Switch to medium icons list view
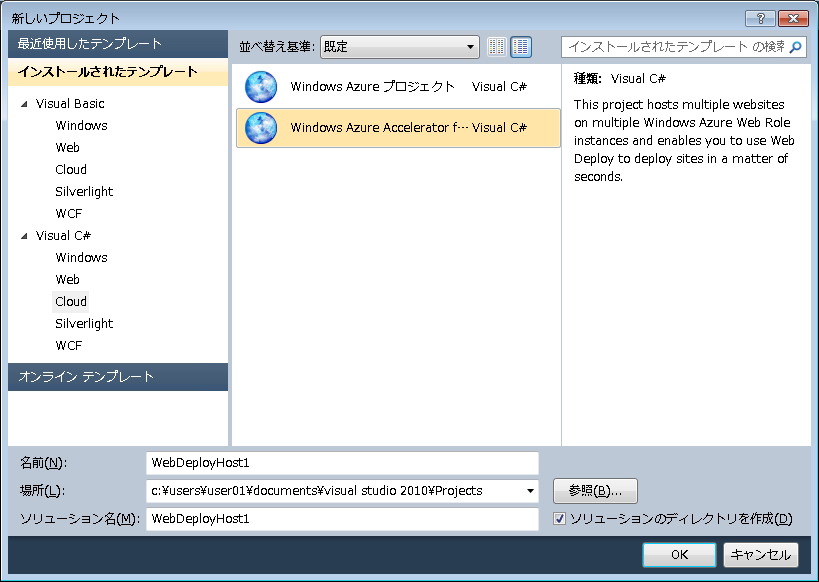 click(x=521, y=47)
